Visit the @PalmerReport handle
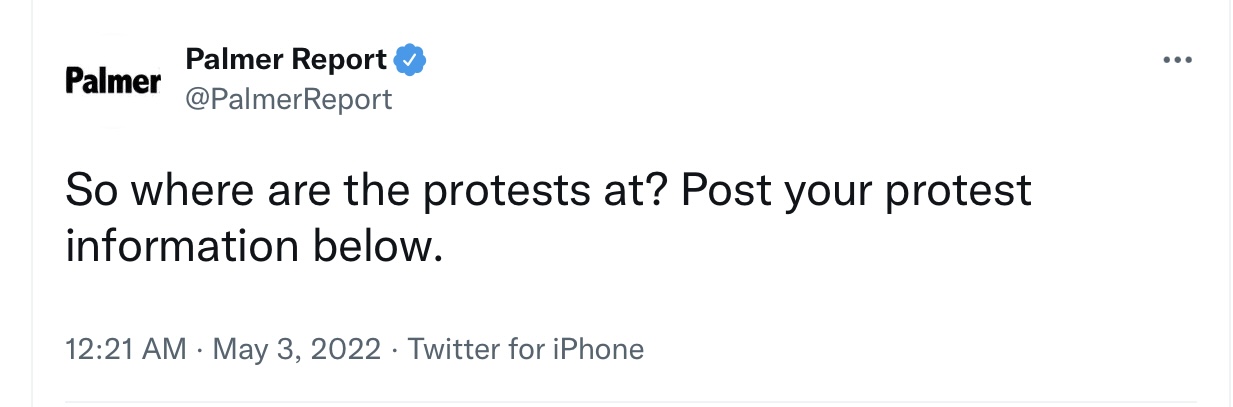Screen dimensions: 1233x407 pos(289,99)
